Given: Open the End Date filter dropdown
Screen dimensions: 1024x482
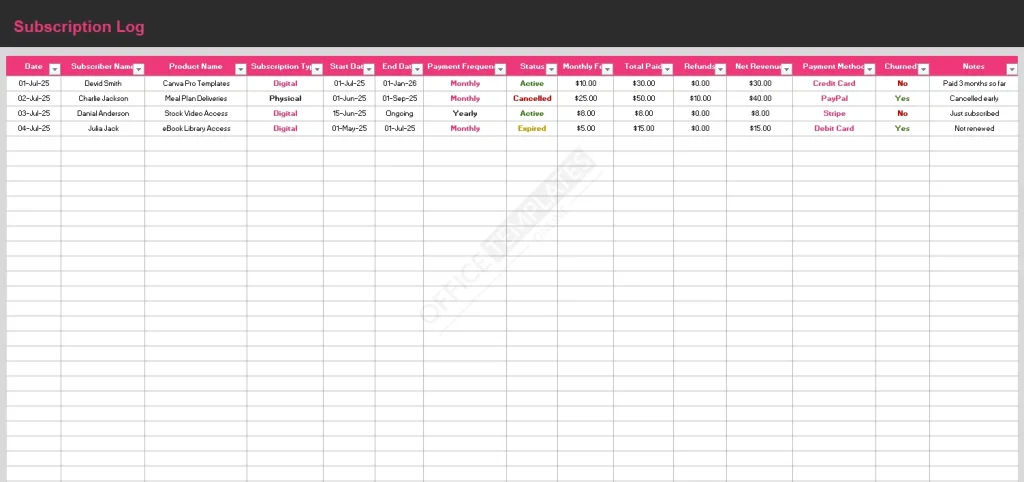Looking at the screenshot, I should tap(417, 69).
